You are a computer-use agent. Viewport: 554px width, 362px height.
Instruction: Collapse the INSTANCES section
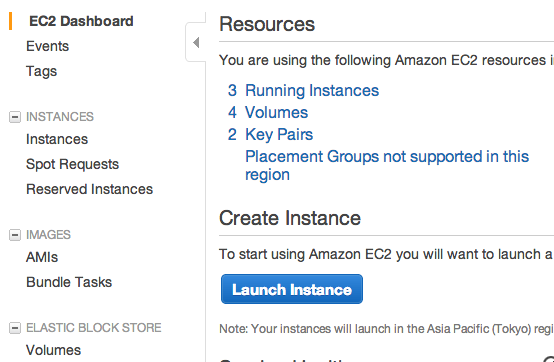pyautogui.click(x=14, y=117)
